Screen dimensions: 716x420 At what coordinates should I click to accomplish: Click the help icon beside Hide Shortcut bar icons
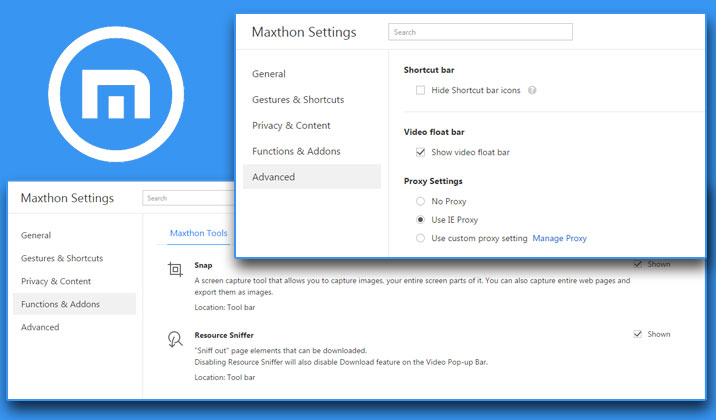[532, 90]
